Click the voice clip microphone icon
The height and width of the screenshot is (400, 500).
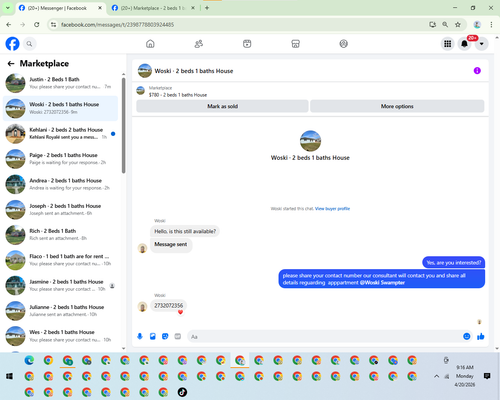coord(140,336)
